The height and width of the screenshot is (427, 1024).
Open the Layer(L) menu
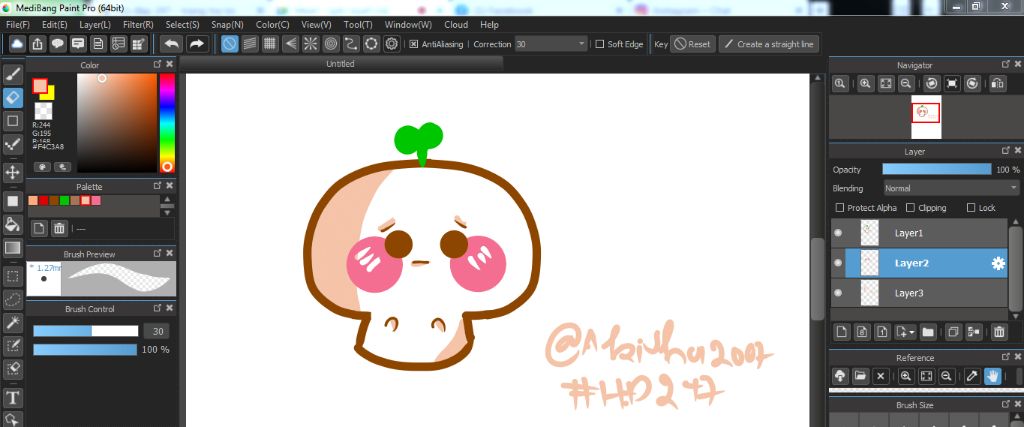(95, 25)
